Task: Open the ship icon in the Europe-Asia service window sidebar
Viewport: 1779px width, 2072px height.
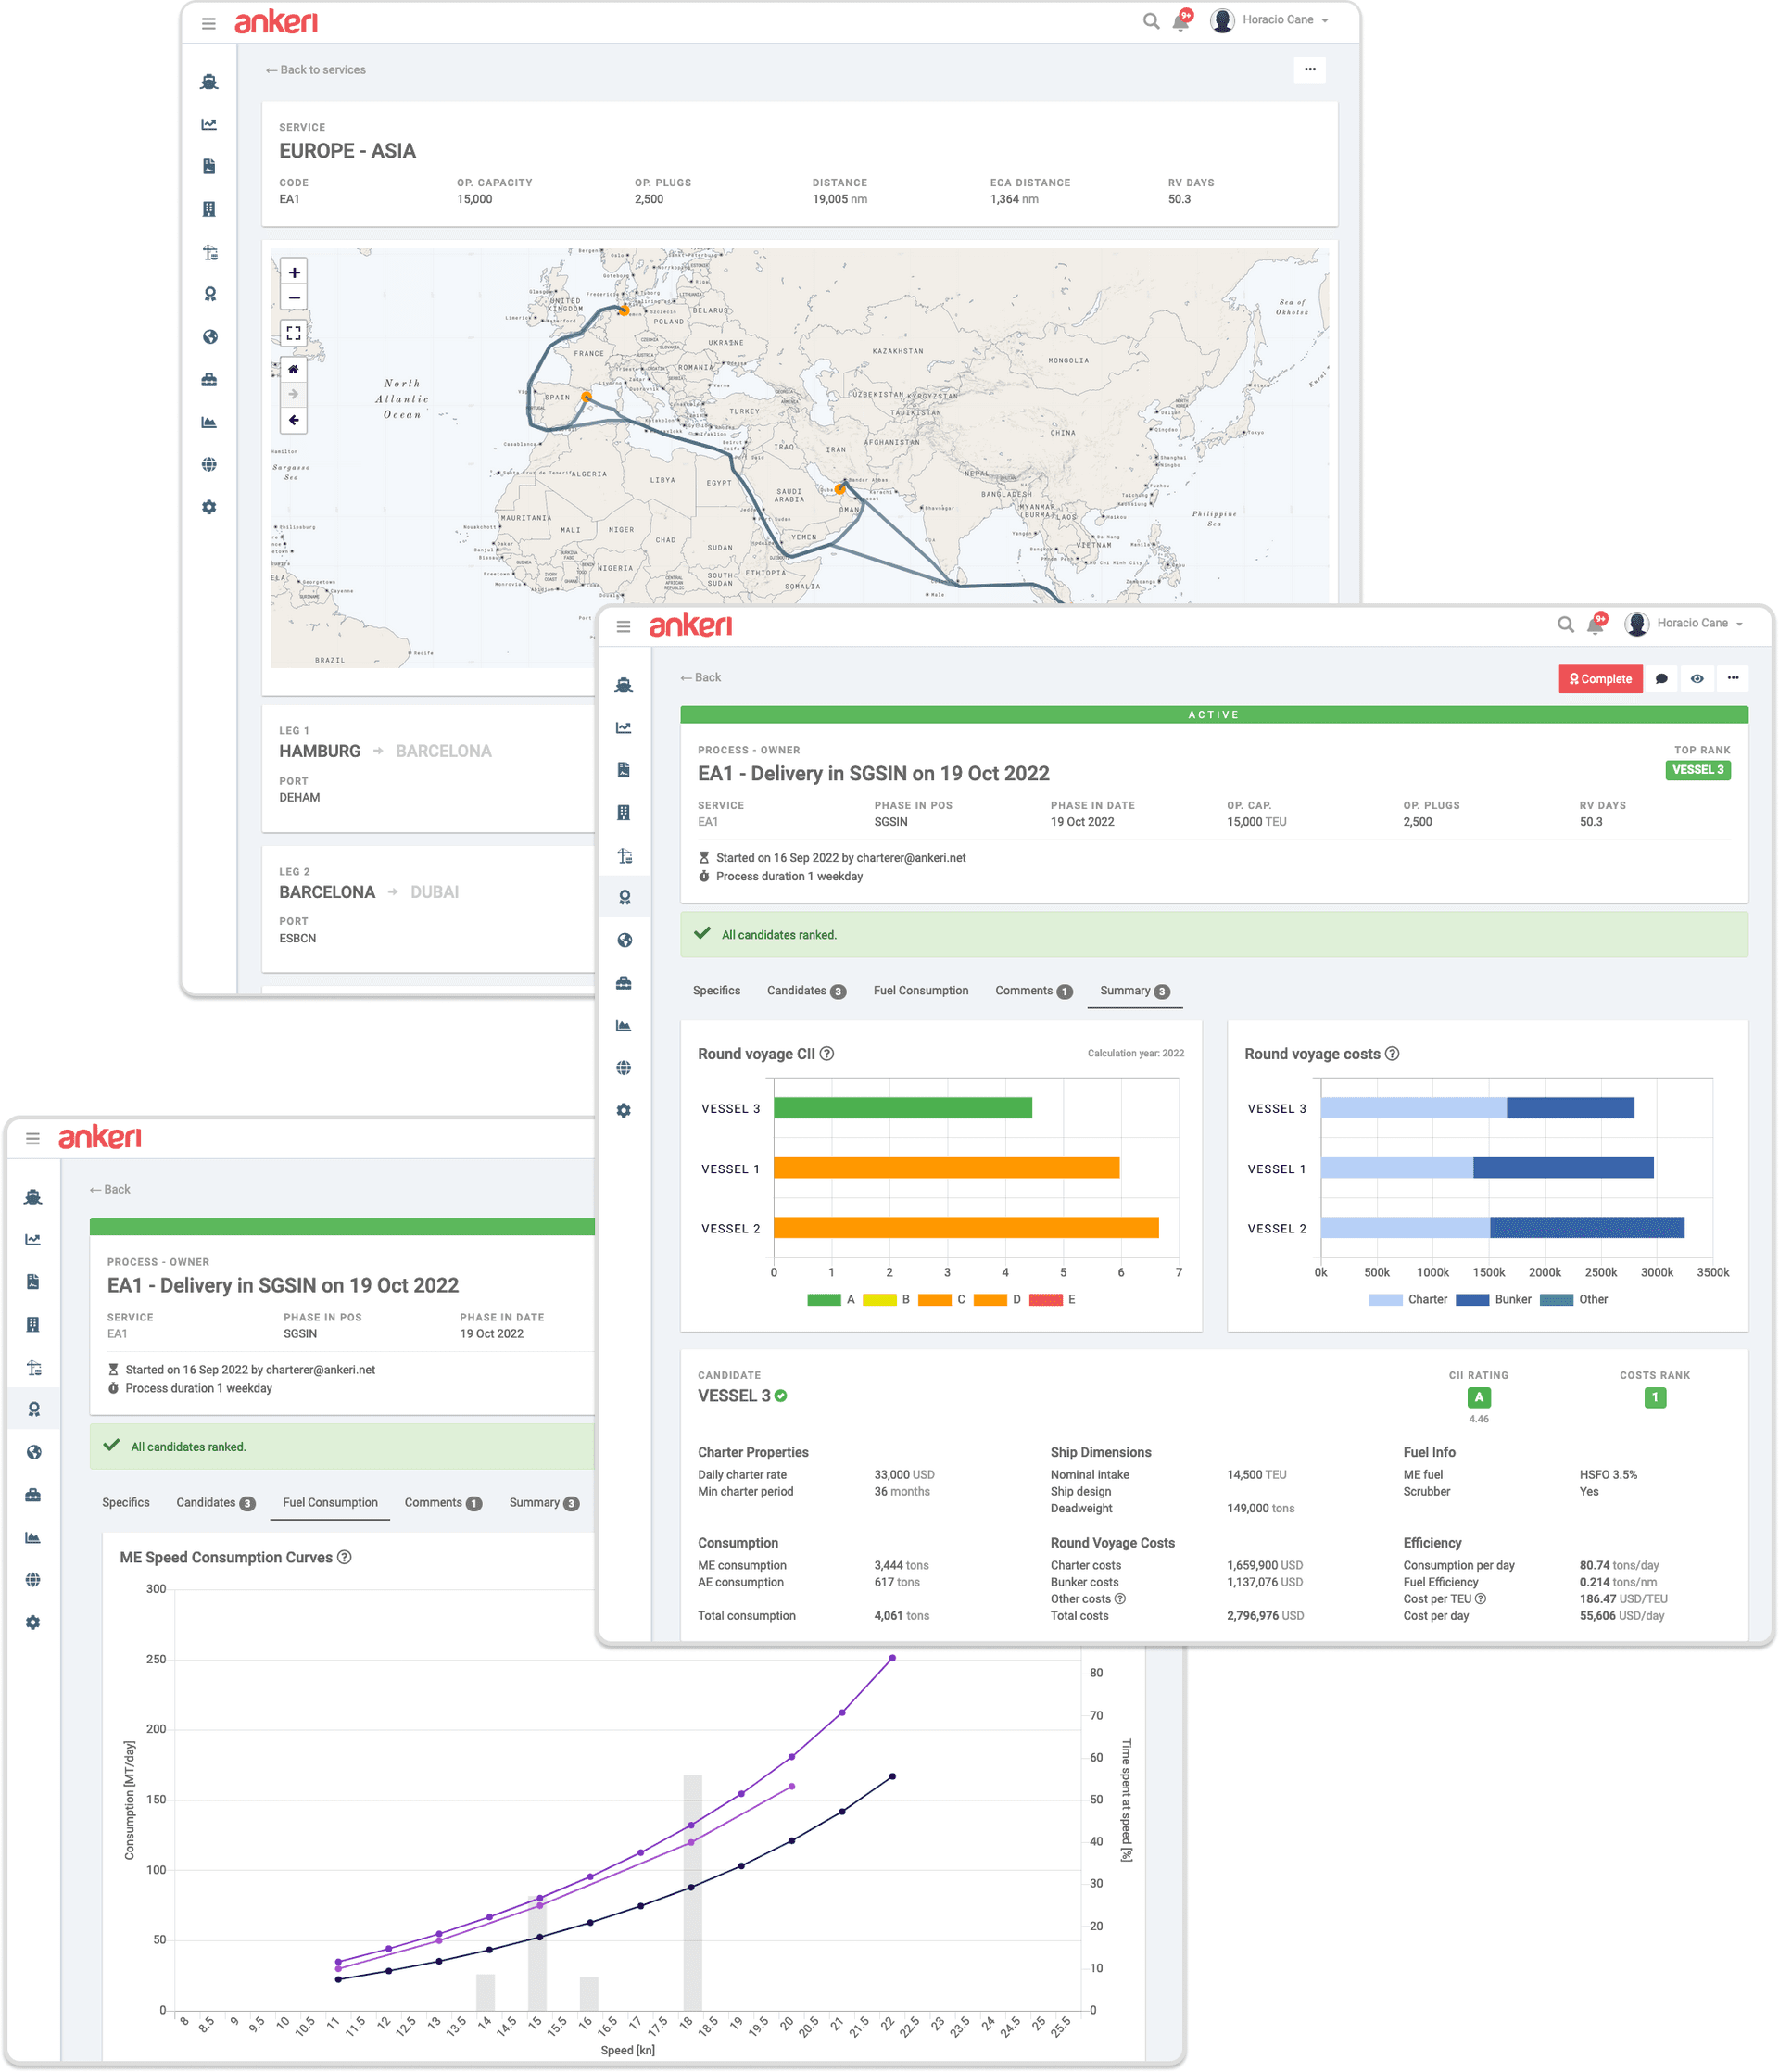Action: tap(209, 82)
